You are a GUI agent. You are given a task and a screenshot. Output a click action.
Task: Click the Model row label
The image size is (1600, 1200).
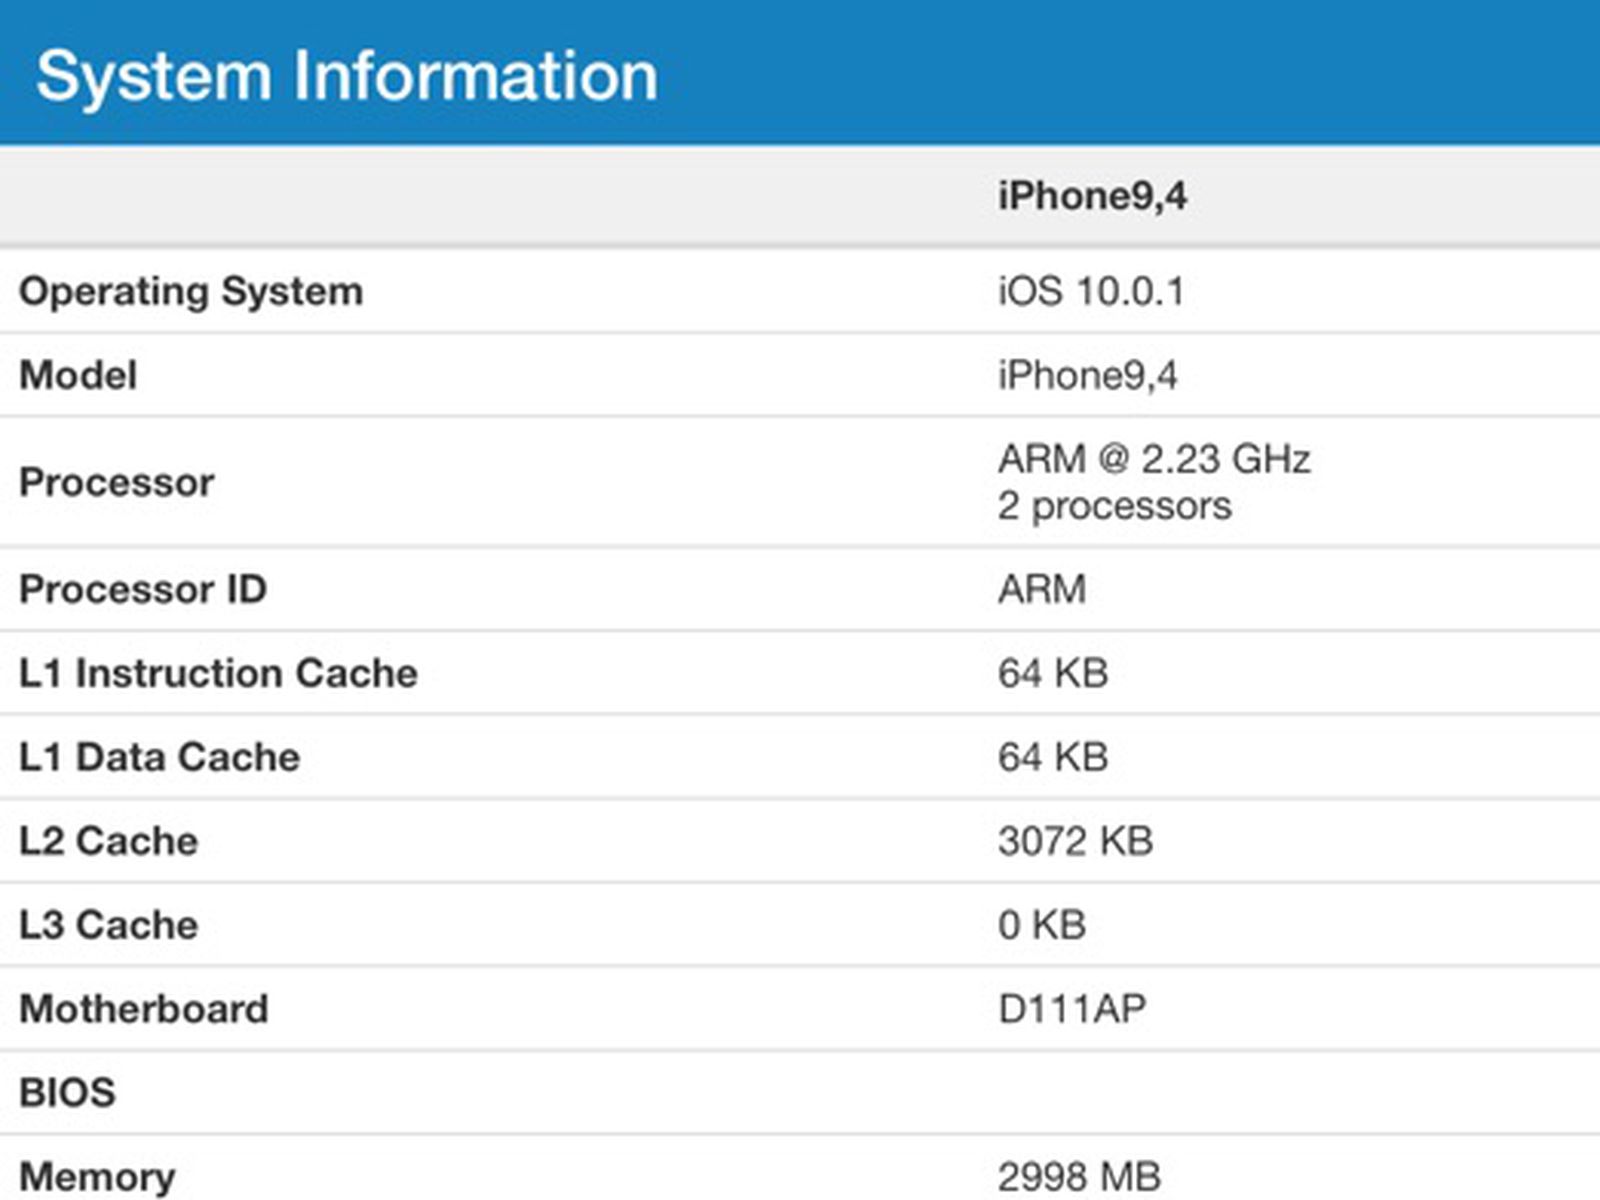78,376
